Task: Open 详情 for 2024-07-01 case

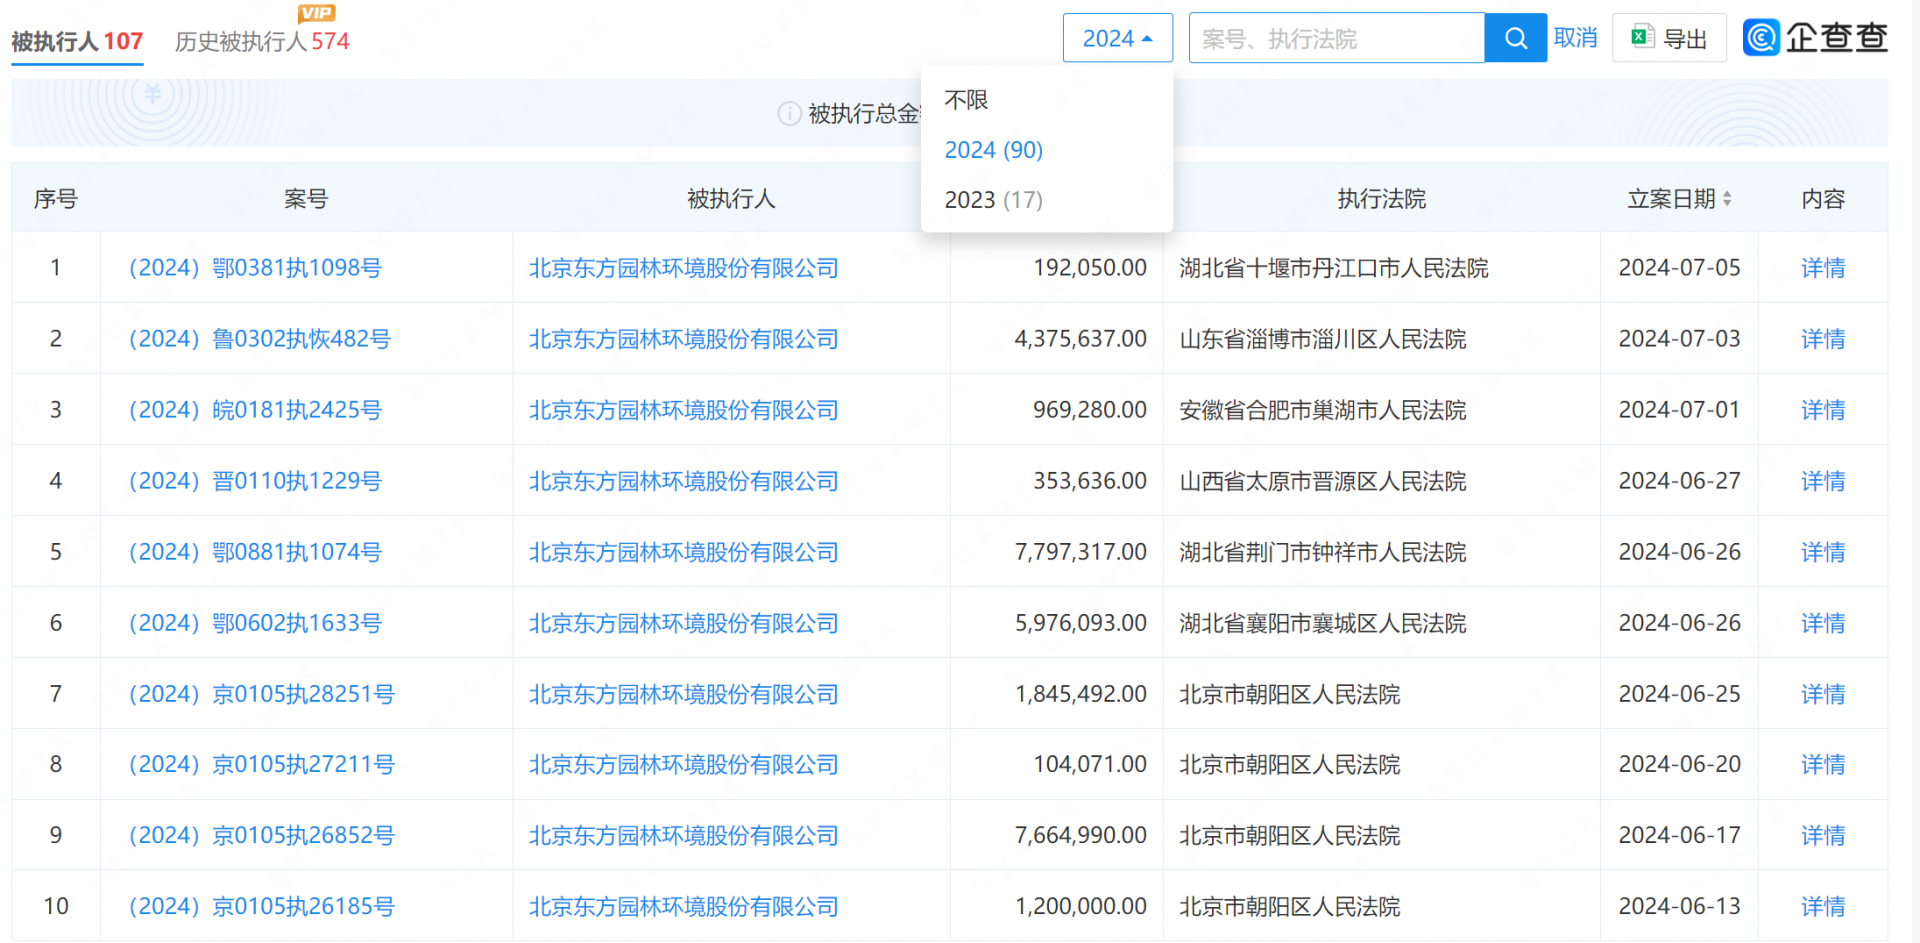Action: tap(1823, 410)
